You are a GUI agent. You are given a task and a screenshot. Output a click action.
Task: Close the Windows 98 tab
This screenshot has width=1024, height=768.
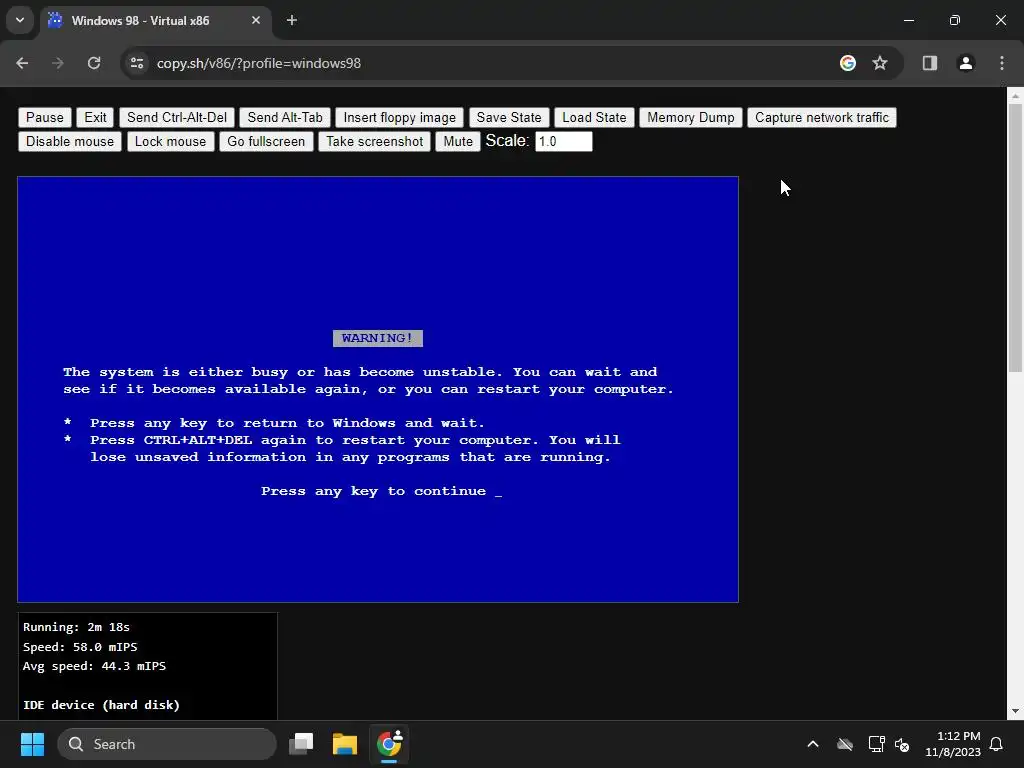(x=256, y=21)
